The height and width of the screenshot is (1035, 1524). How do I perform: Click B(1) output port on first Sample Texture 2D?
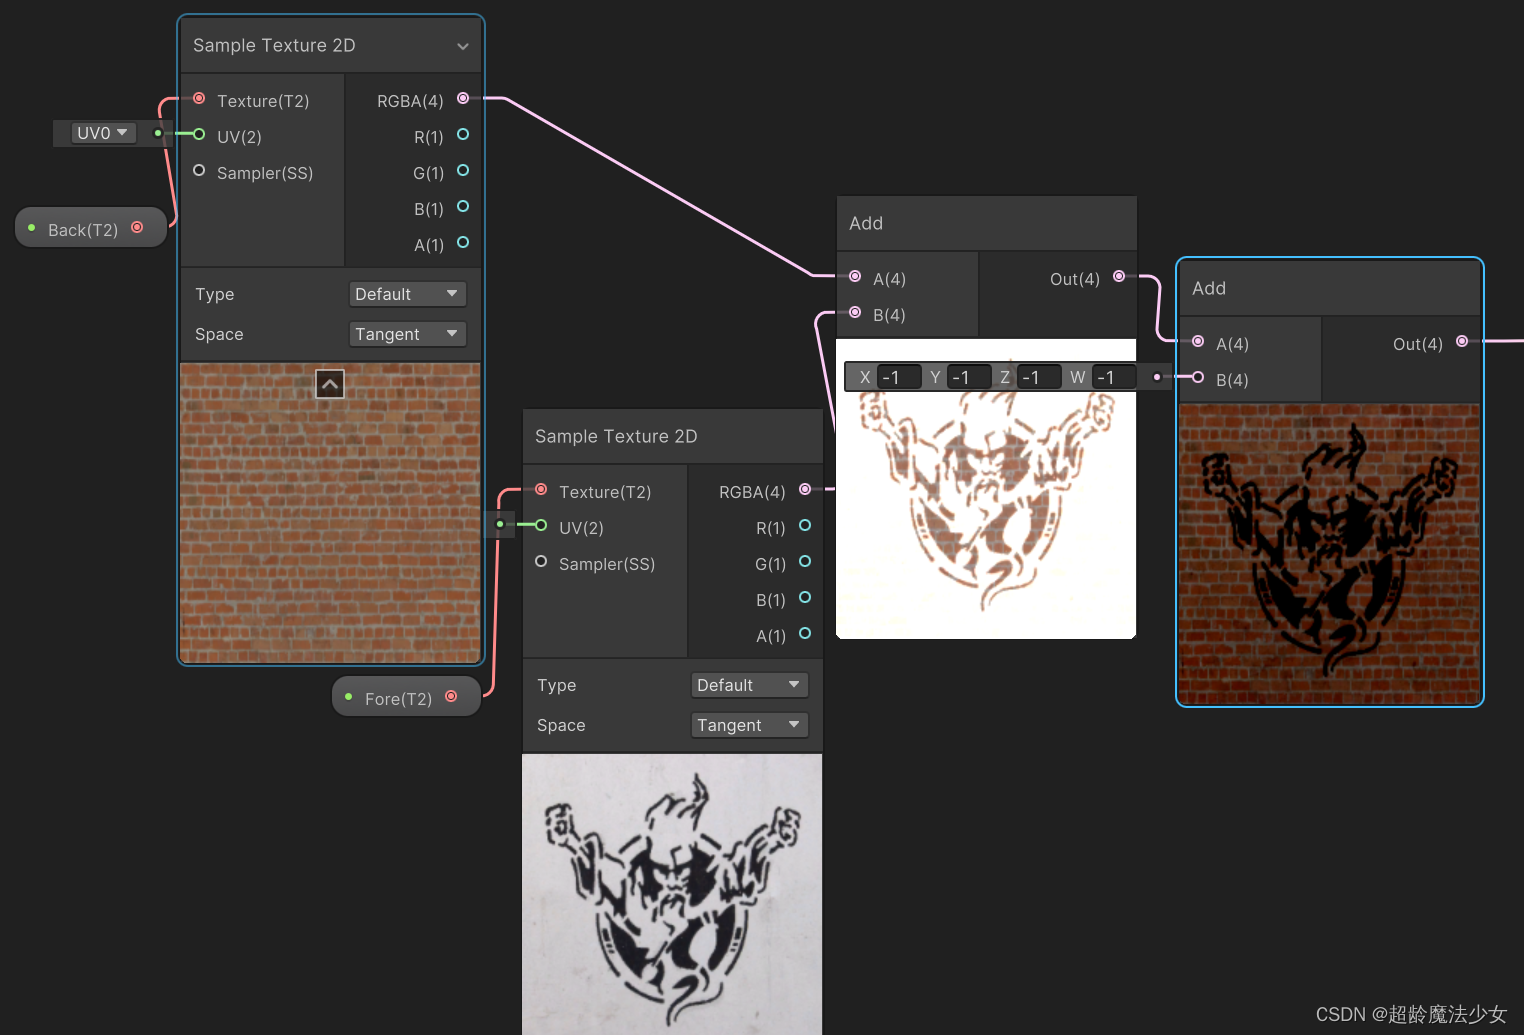pyautogui.click(x=463, y=206)
